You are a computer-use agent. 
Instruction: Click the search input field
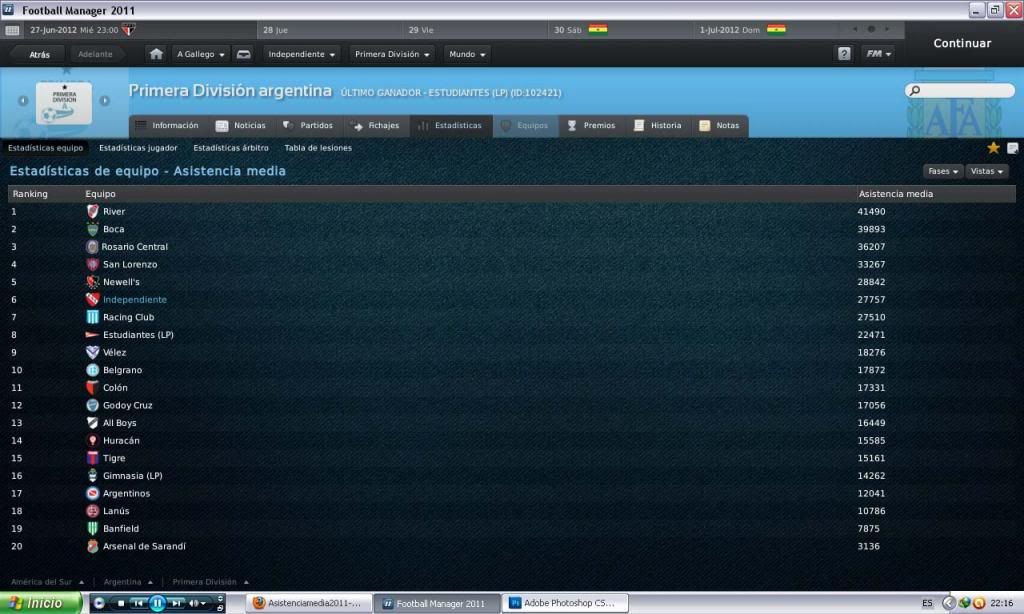tap(960, 91)
